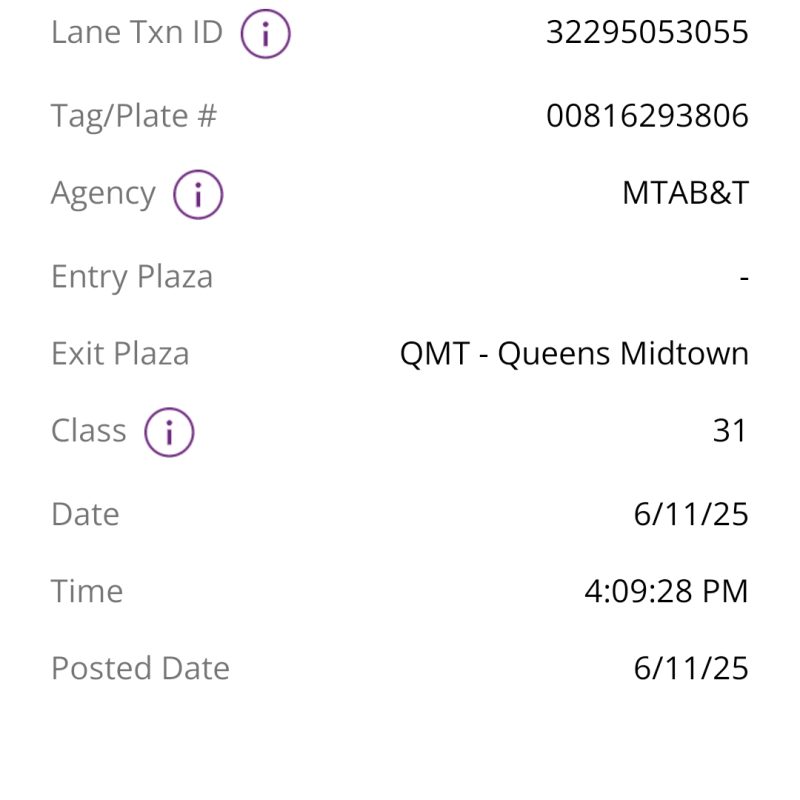Select the Posted Date value 6/11/25
Viewport: 800px width, 800px height.
pyautogui.click(x=691, y=668)
